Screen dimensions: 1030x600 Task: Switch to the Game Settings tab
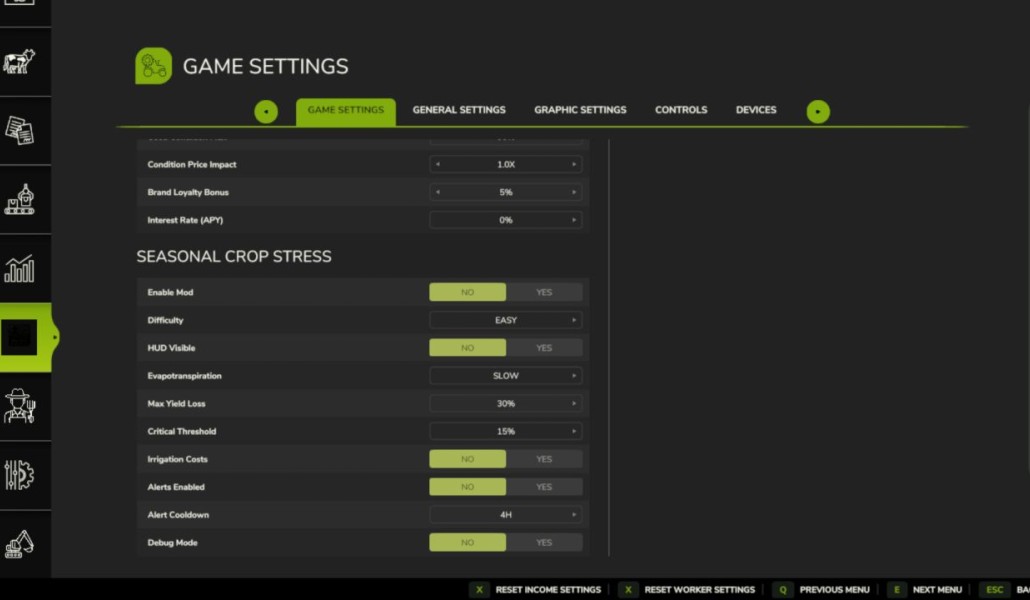click(x=346, y=110)
